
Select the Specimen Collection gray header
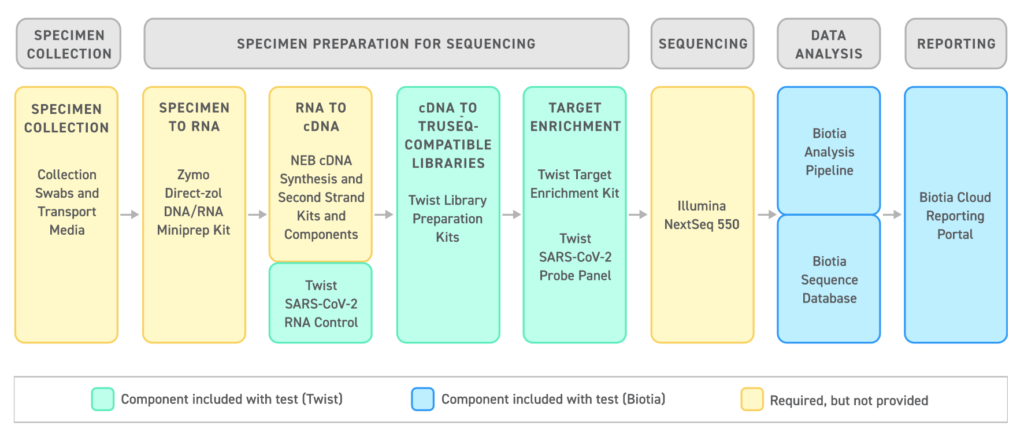point(69,43)
